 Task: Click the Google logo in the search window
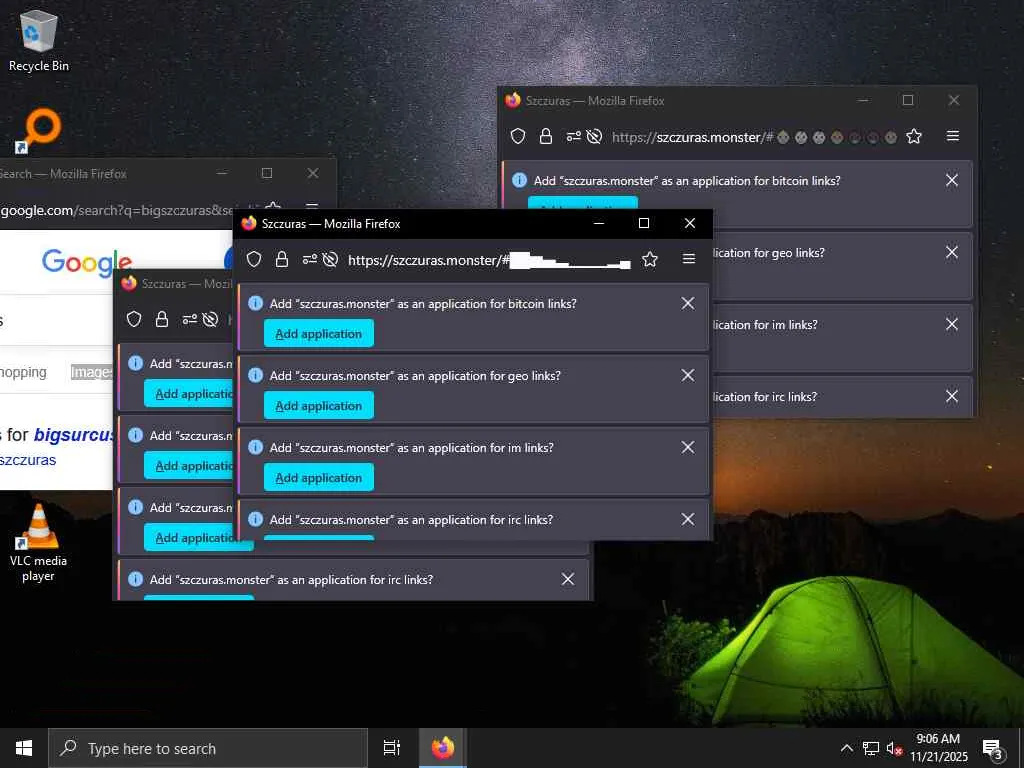[x=86, y=263]
